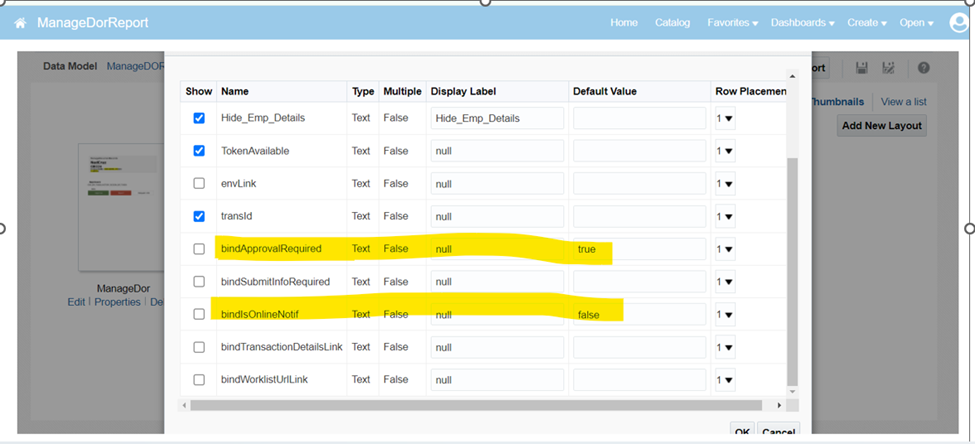The image size is (975, 444).
Task: Open Row Placement dropdown for TokenAvailable
Action: point(725,150)
